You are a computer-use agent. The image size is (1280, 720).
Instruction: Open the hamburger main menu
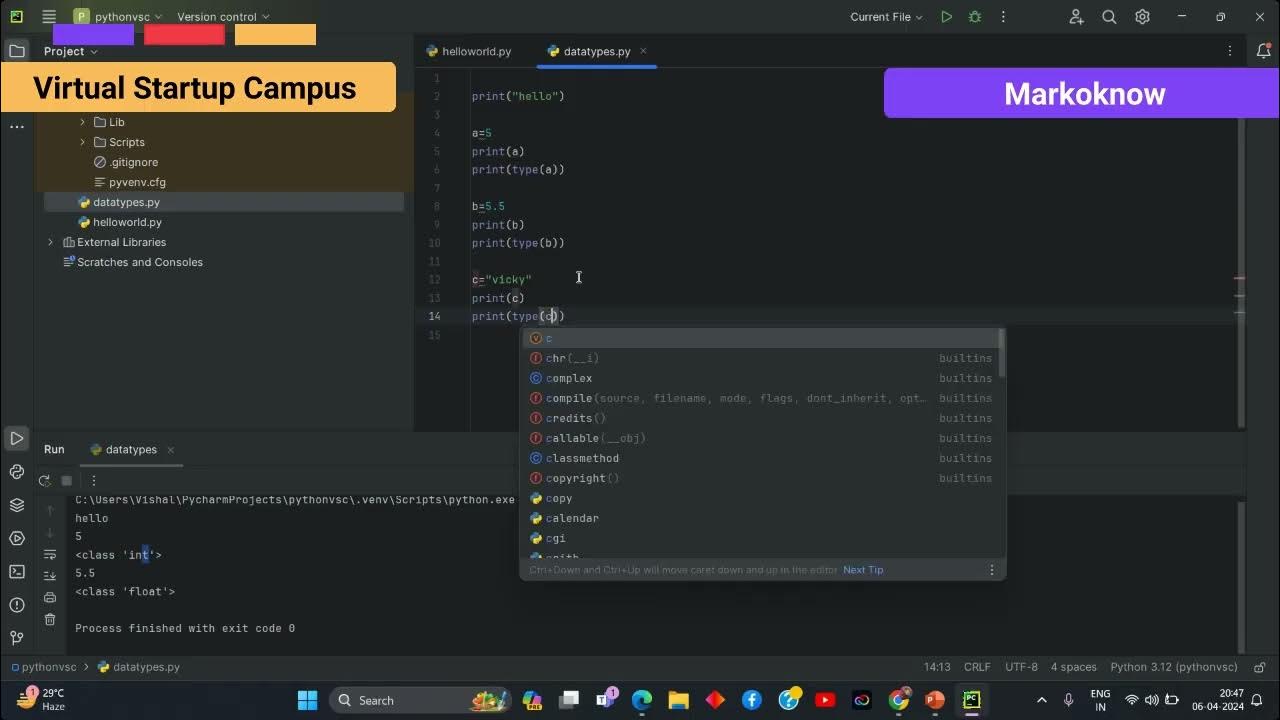[49, 17]
